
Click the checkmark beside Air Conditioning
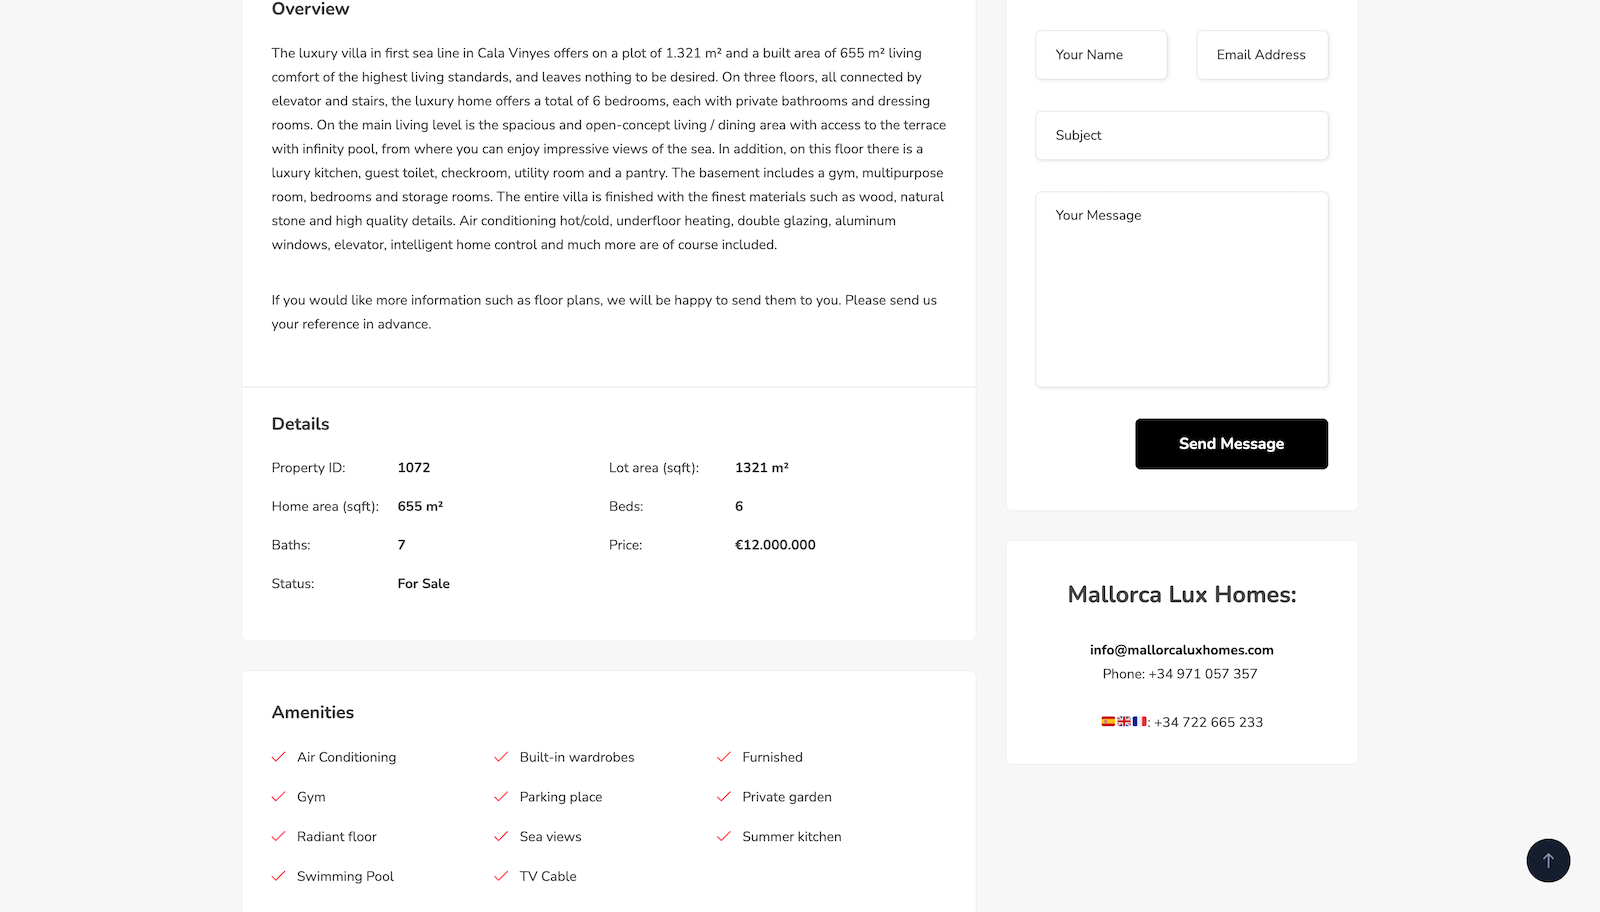[x=277, y=757]
